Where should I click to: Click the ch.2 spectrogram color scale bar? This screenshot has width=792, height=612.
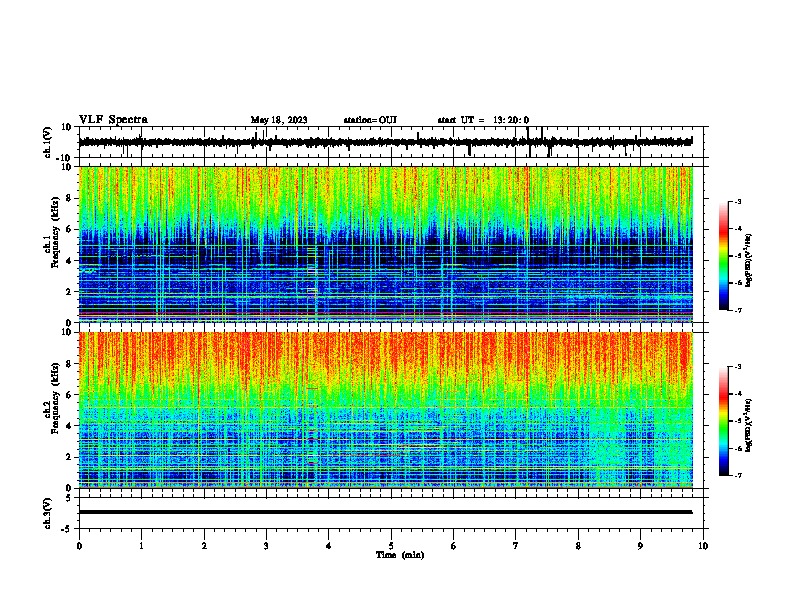pyautogui.click(x=724, y=421)
